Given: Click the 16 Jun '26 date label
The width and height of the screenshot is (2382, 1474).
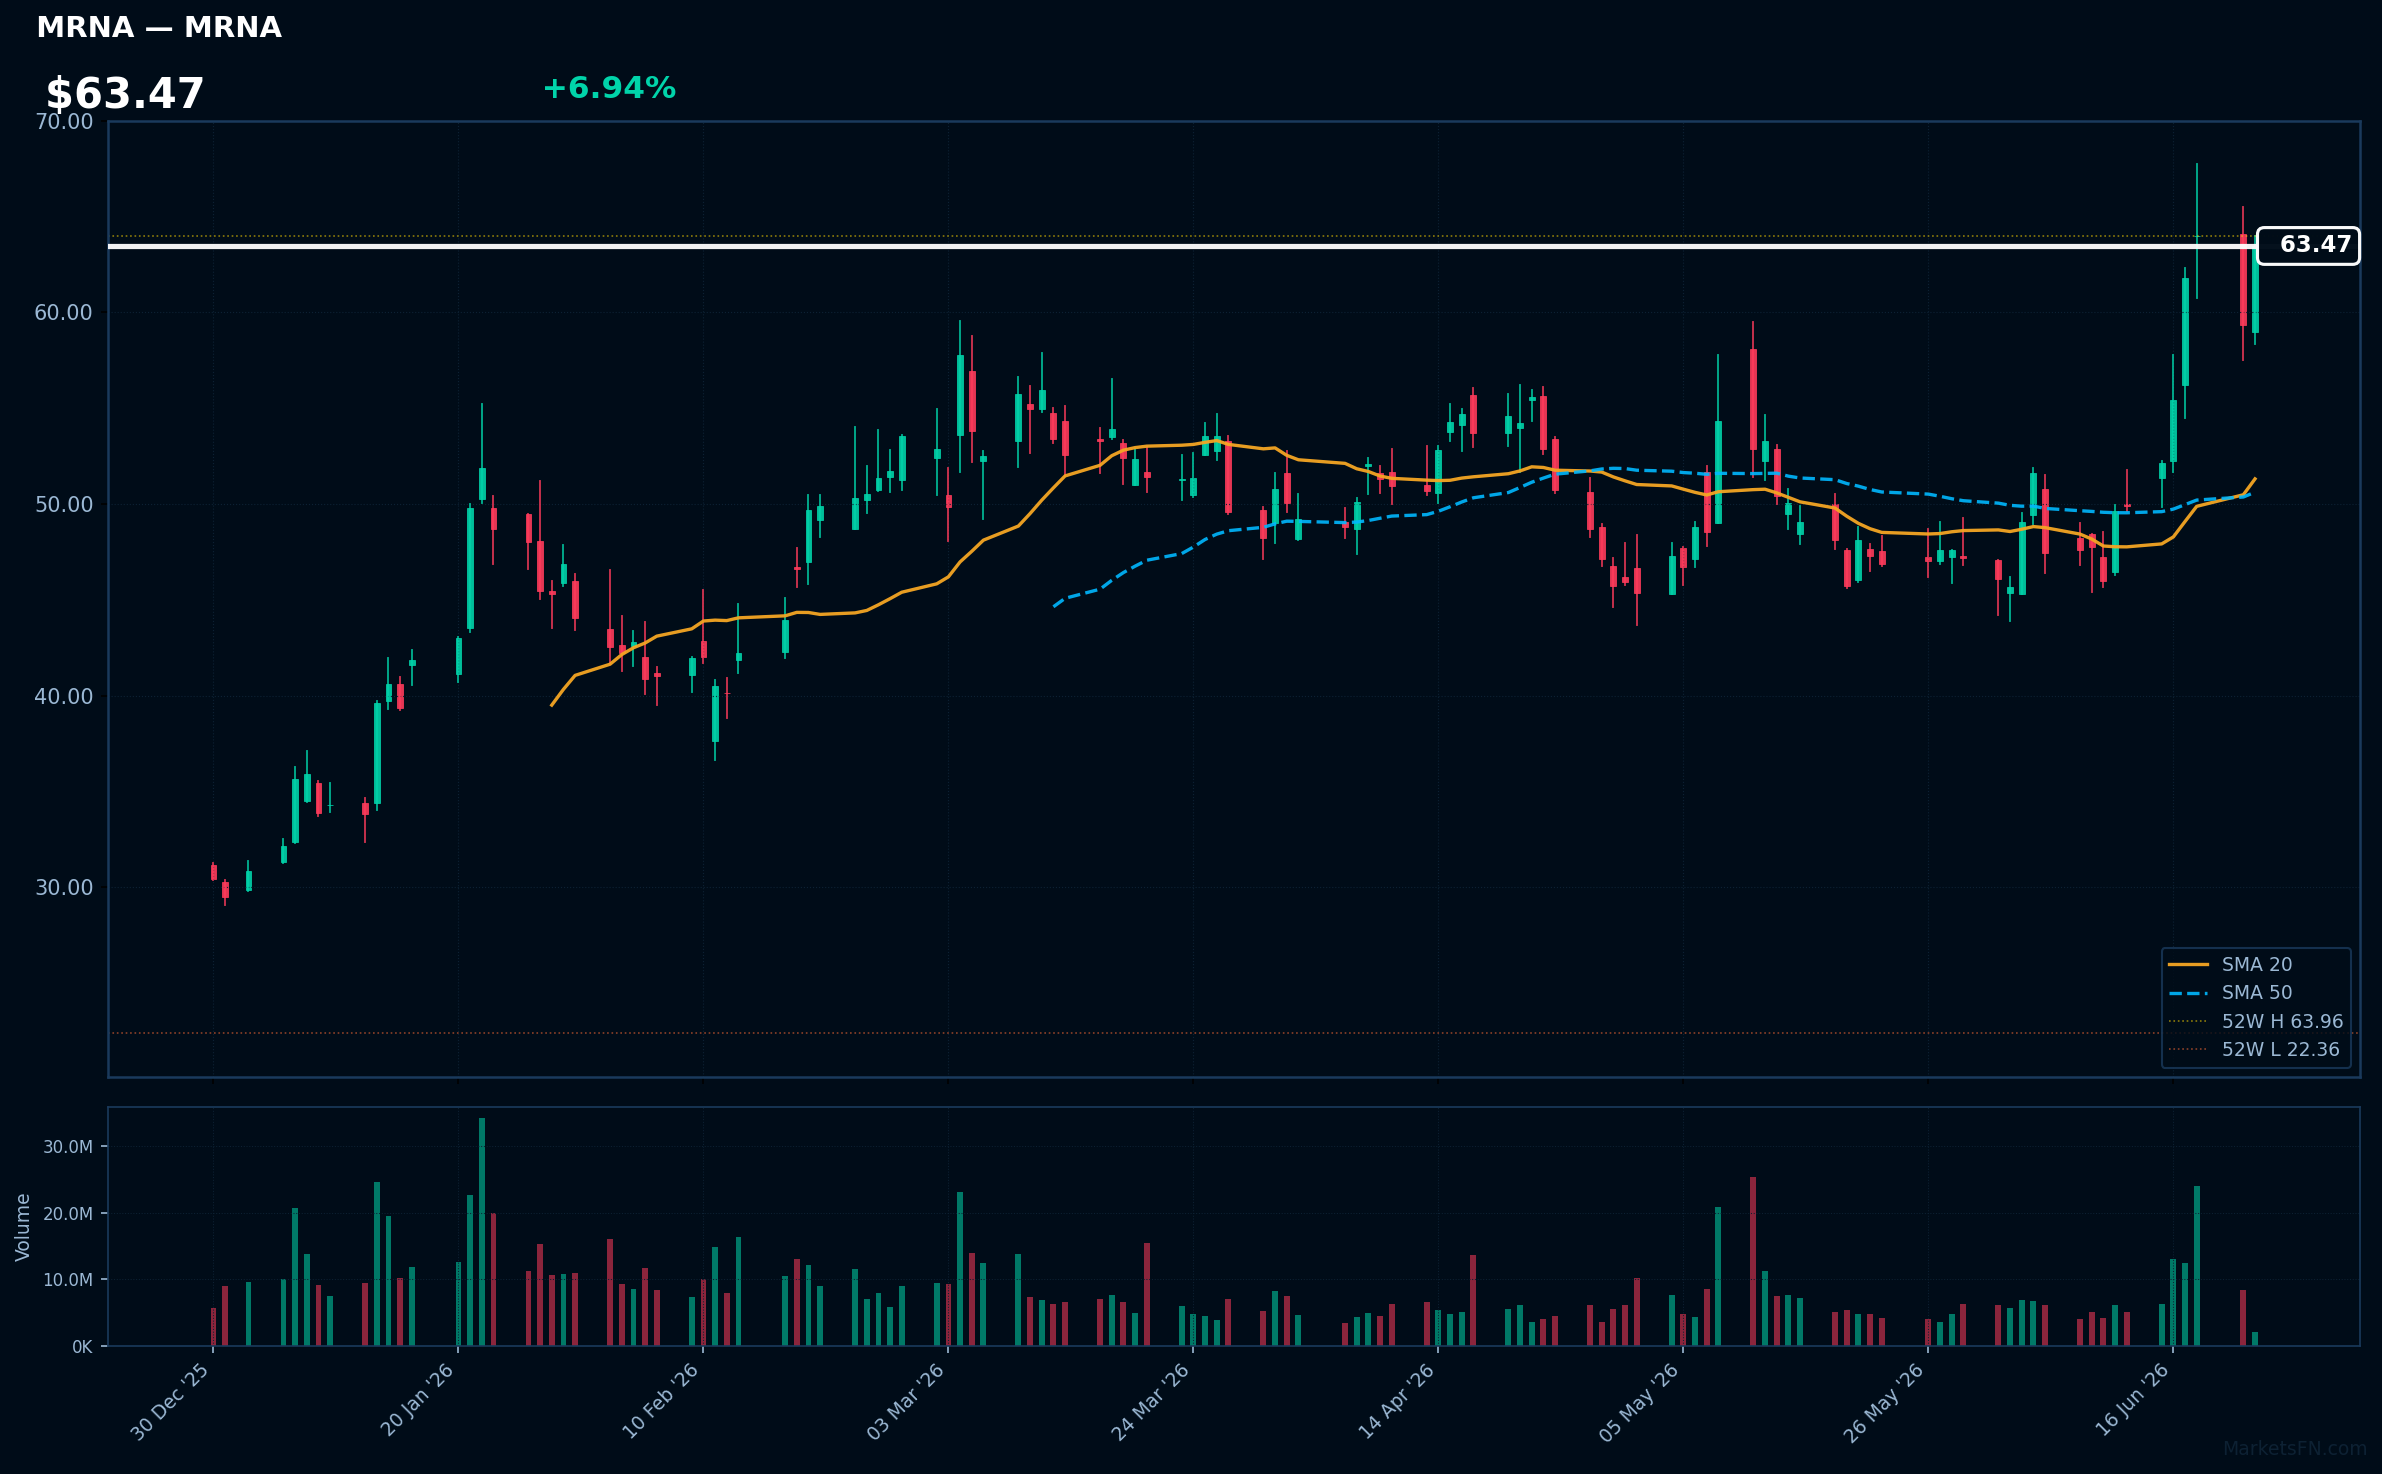Looking at the screenshot, I should click(2132, 1401).
